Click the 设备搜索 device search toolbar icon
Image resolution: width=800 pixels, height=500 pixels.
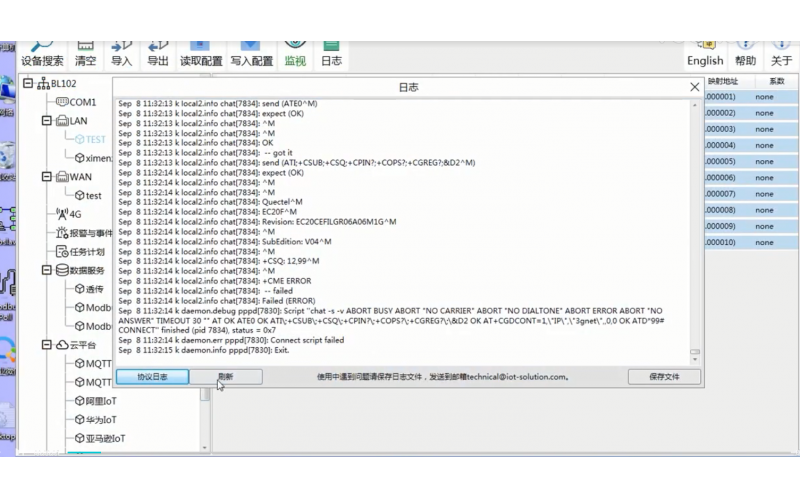click(x=42, y=52)
